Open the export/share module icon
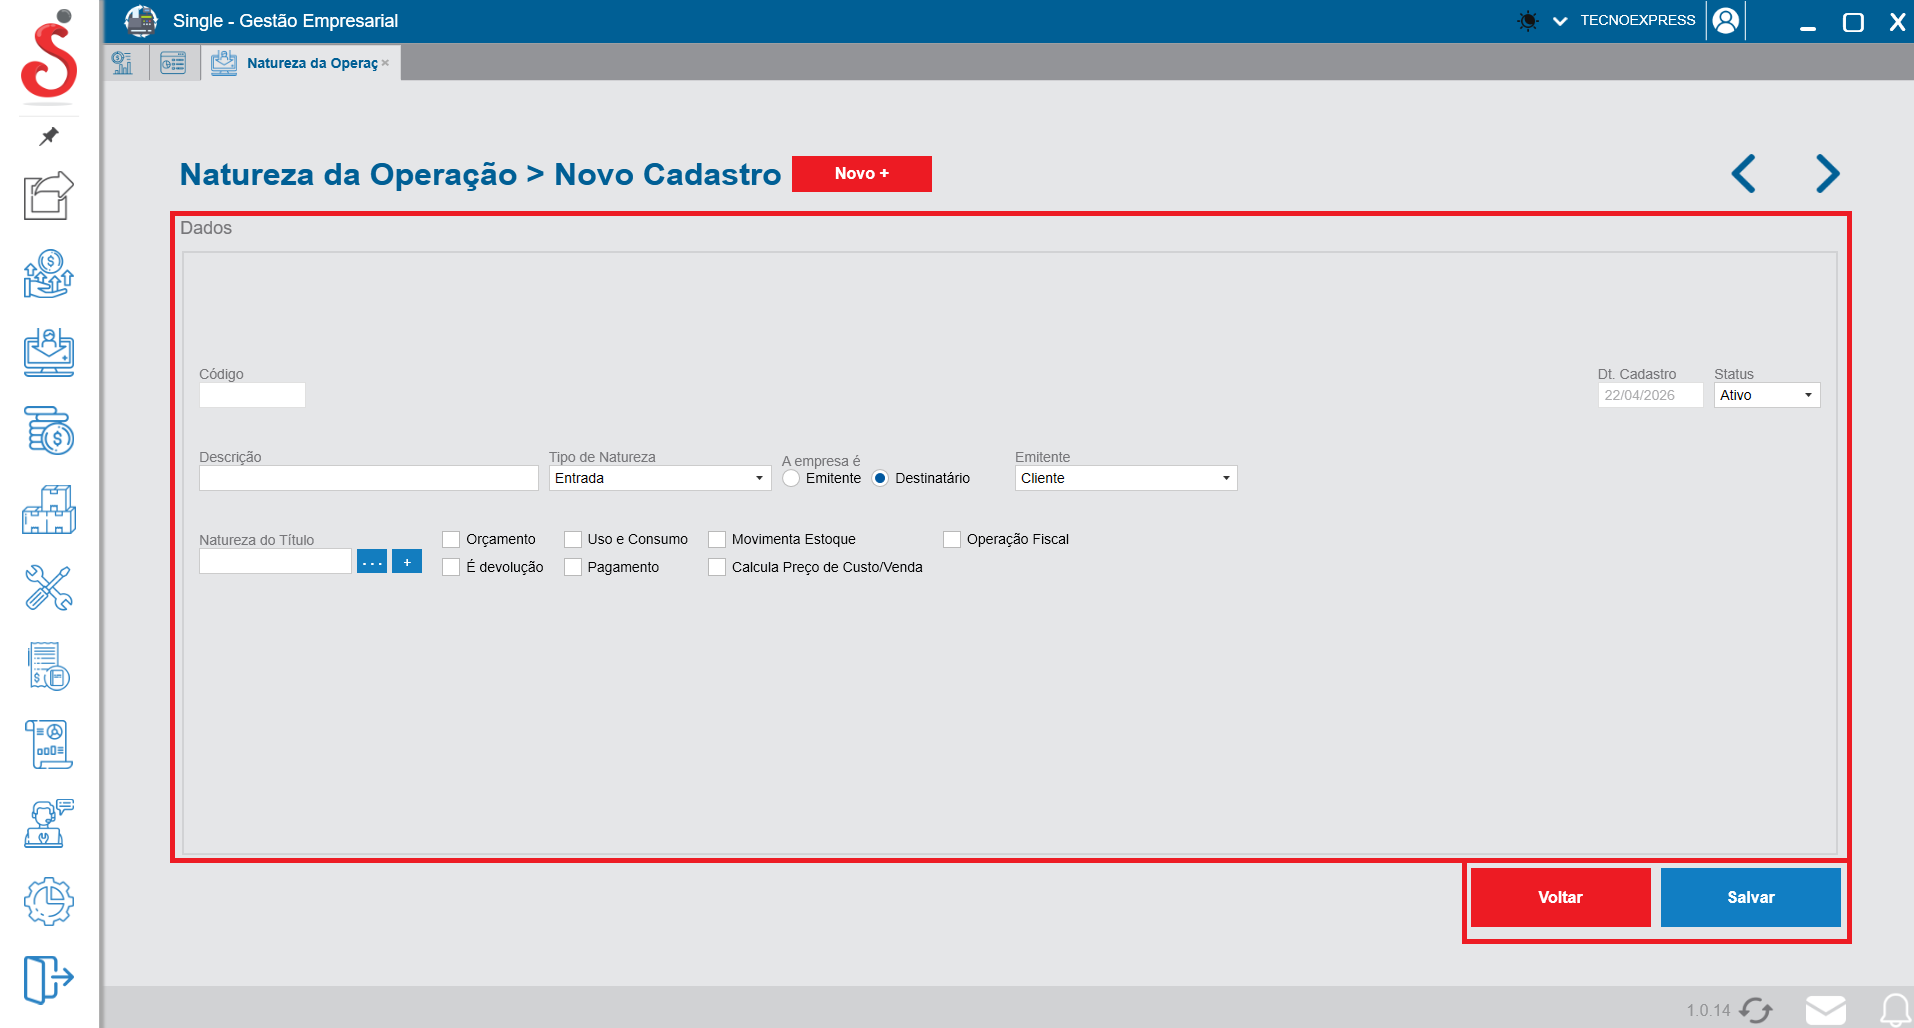1914x1028 pixels. coord(47,196)
